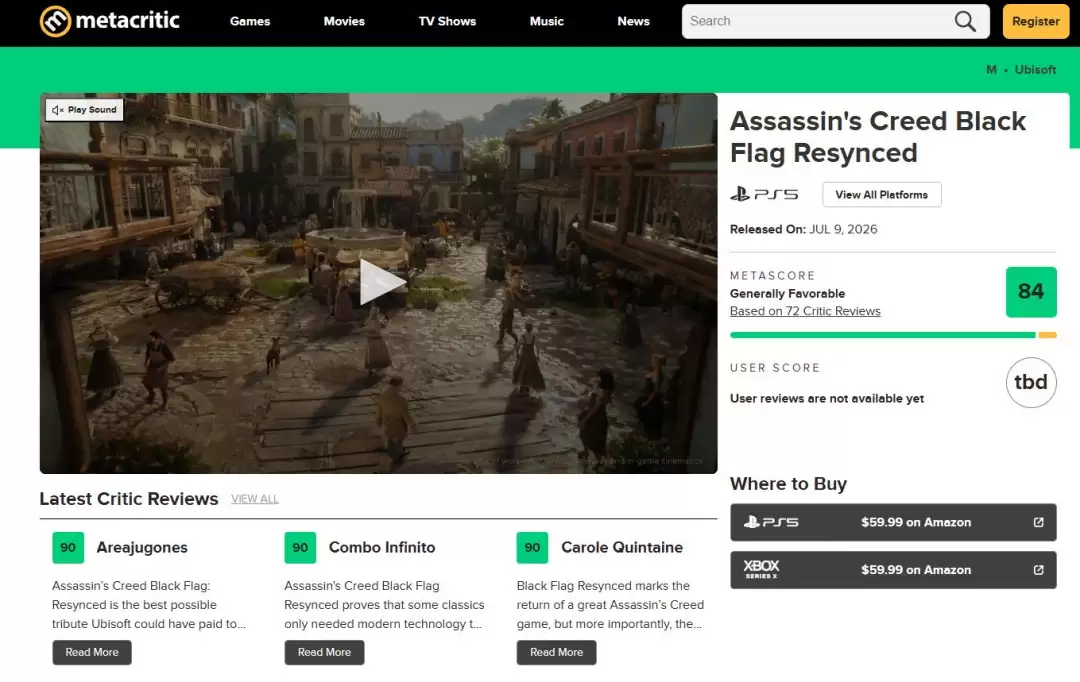Open the TV Shows menu
Screen dimensions: 1080x682
pos(447,21)
